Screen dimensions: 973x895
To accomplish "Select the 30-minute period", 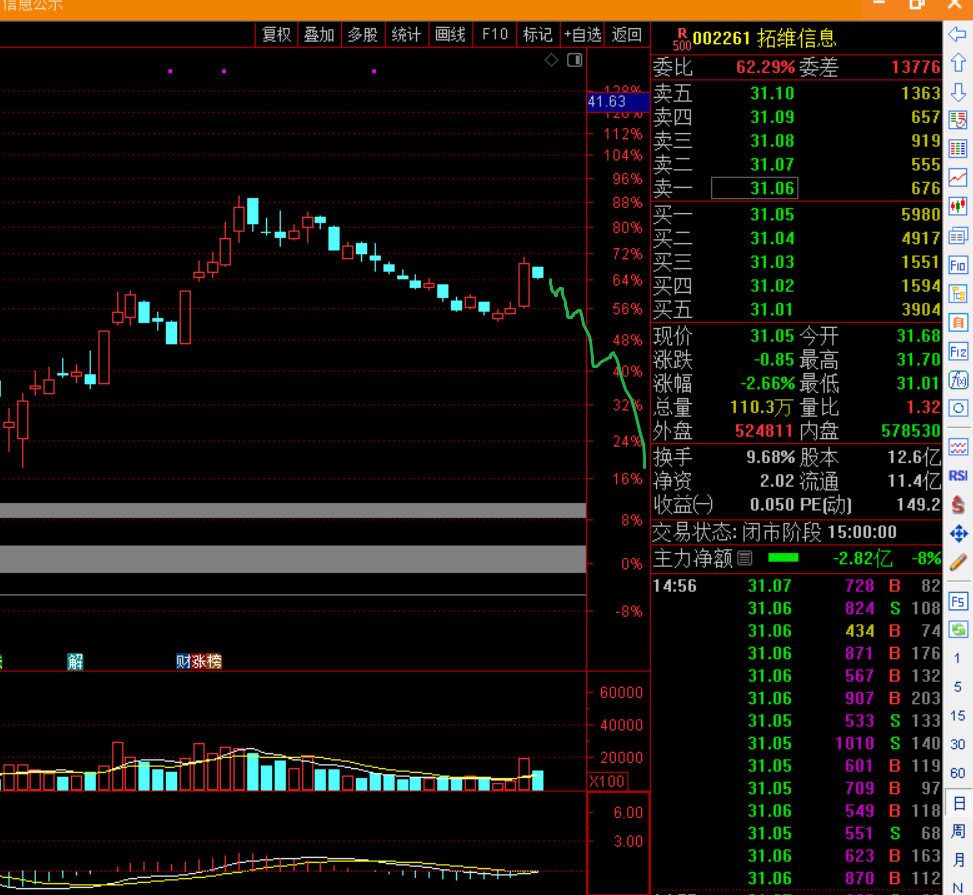I will coord(957,744).
